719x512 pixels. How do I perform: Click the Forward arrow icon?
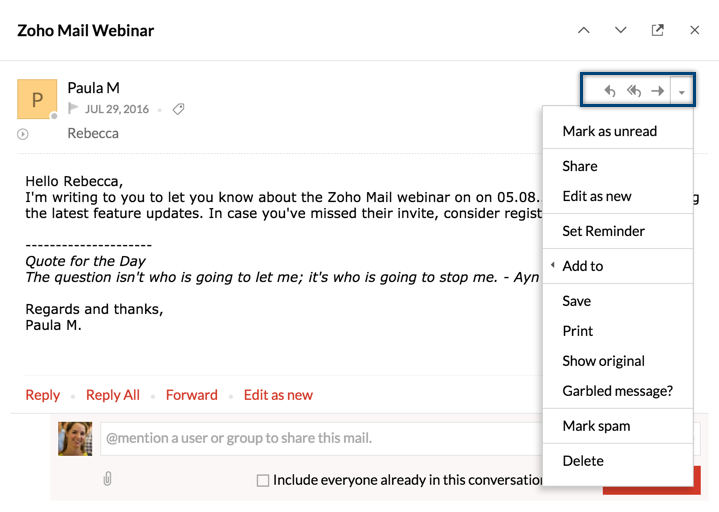[x=657, y=91]
